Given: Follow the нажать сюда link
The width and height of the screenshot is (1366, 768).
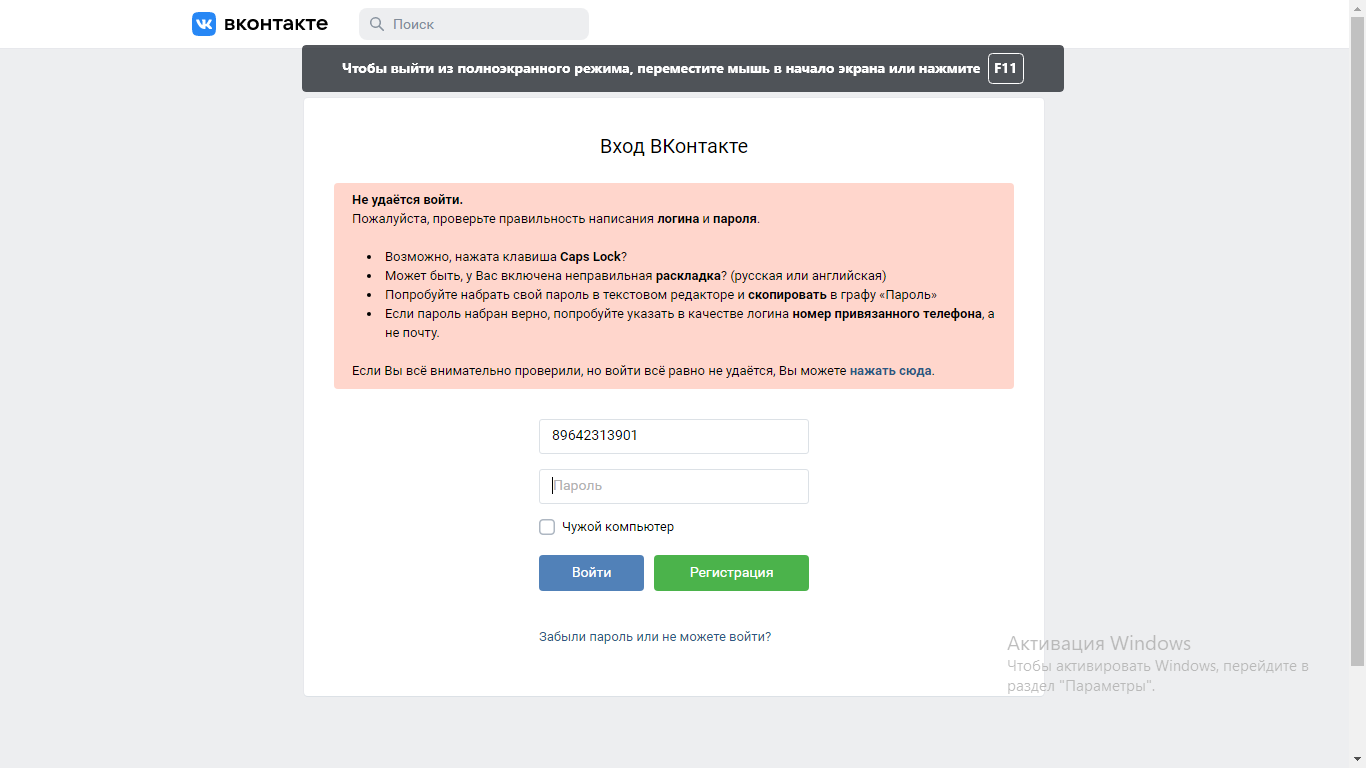Looking at the screenshot, I should pos(891,370).
